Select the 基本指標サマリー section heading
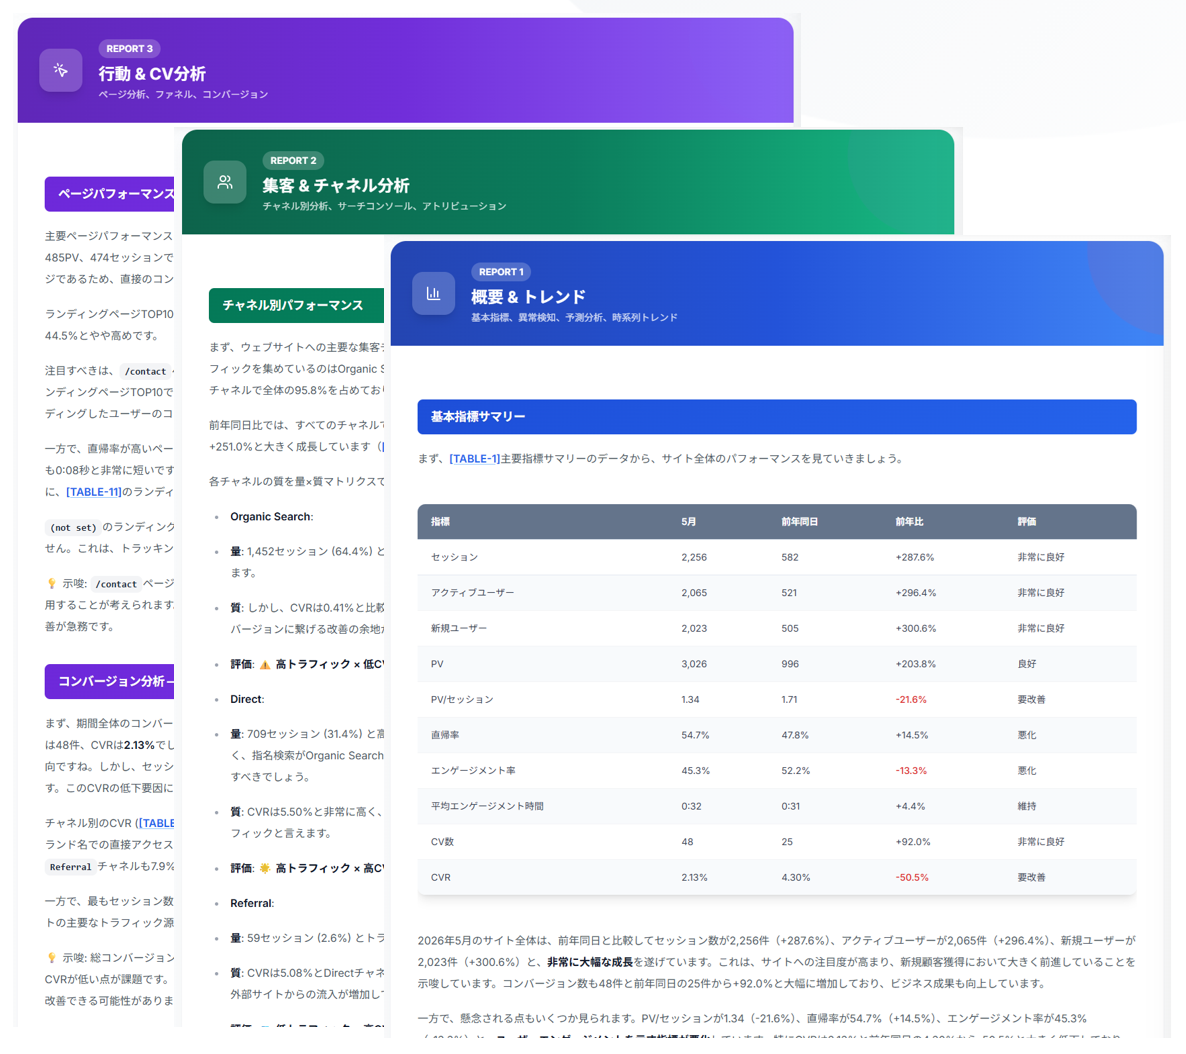Viewport: 1186px width, 1054px height. pyautogui.click(x=777, y=417)
